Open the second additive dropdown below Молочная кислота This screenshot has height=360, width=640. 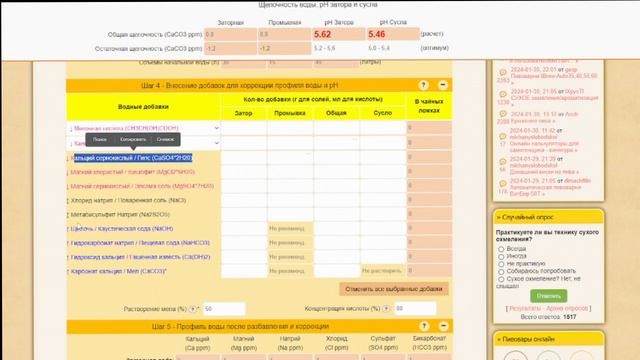[x=143, y=143]
